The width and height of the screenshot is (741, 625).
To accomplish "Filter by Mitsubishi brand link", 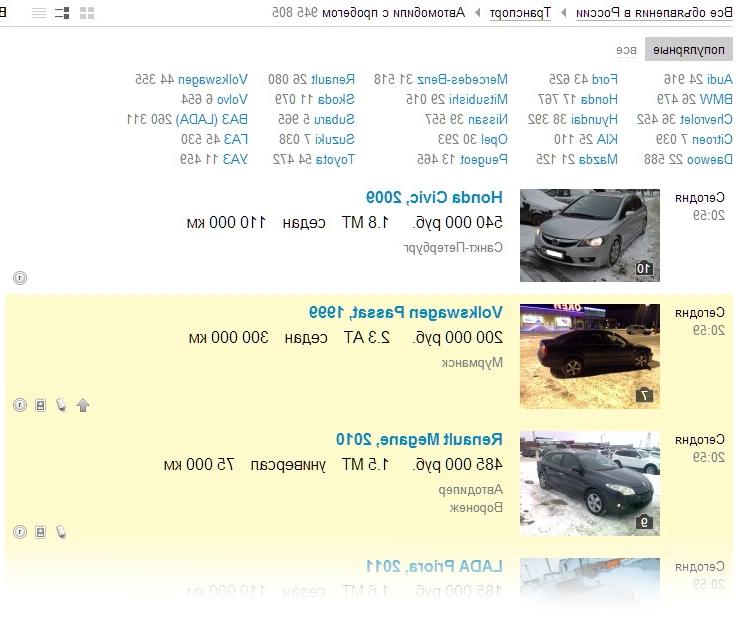I will pyautogui.click(x=478, y=99).
